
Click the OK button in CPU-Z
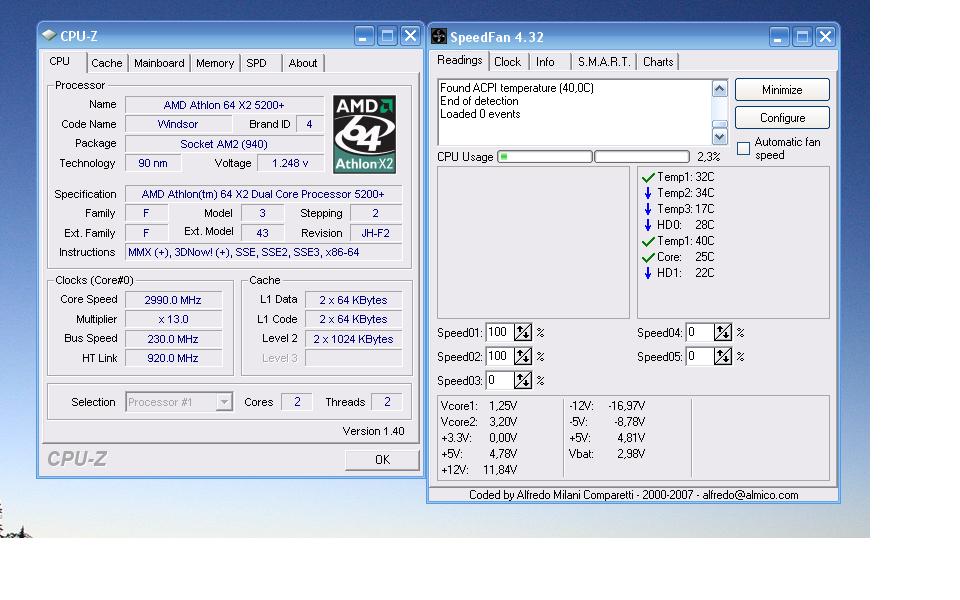tap(382, 460)
